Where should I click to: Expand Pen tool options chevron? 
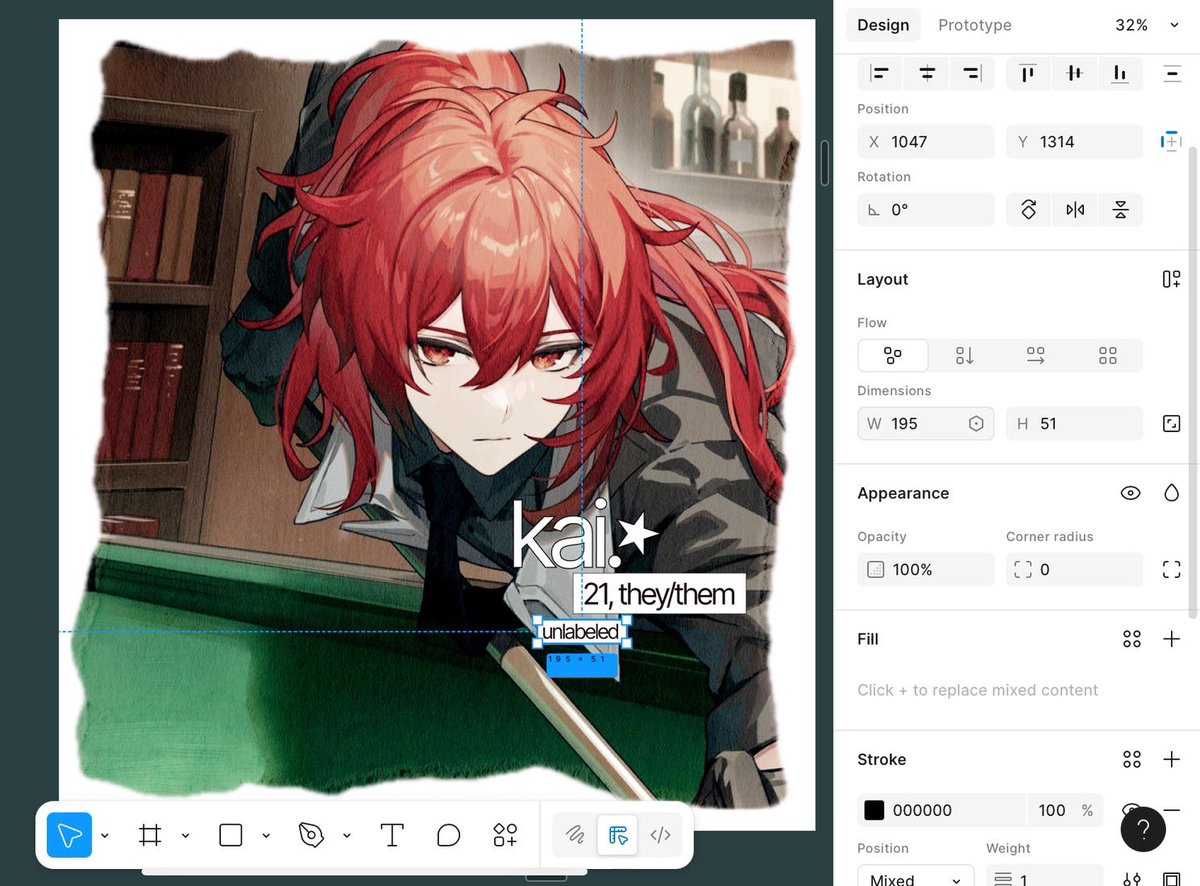pos(346,835)
